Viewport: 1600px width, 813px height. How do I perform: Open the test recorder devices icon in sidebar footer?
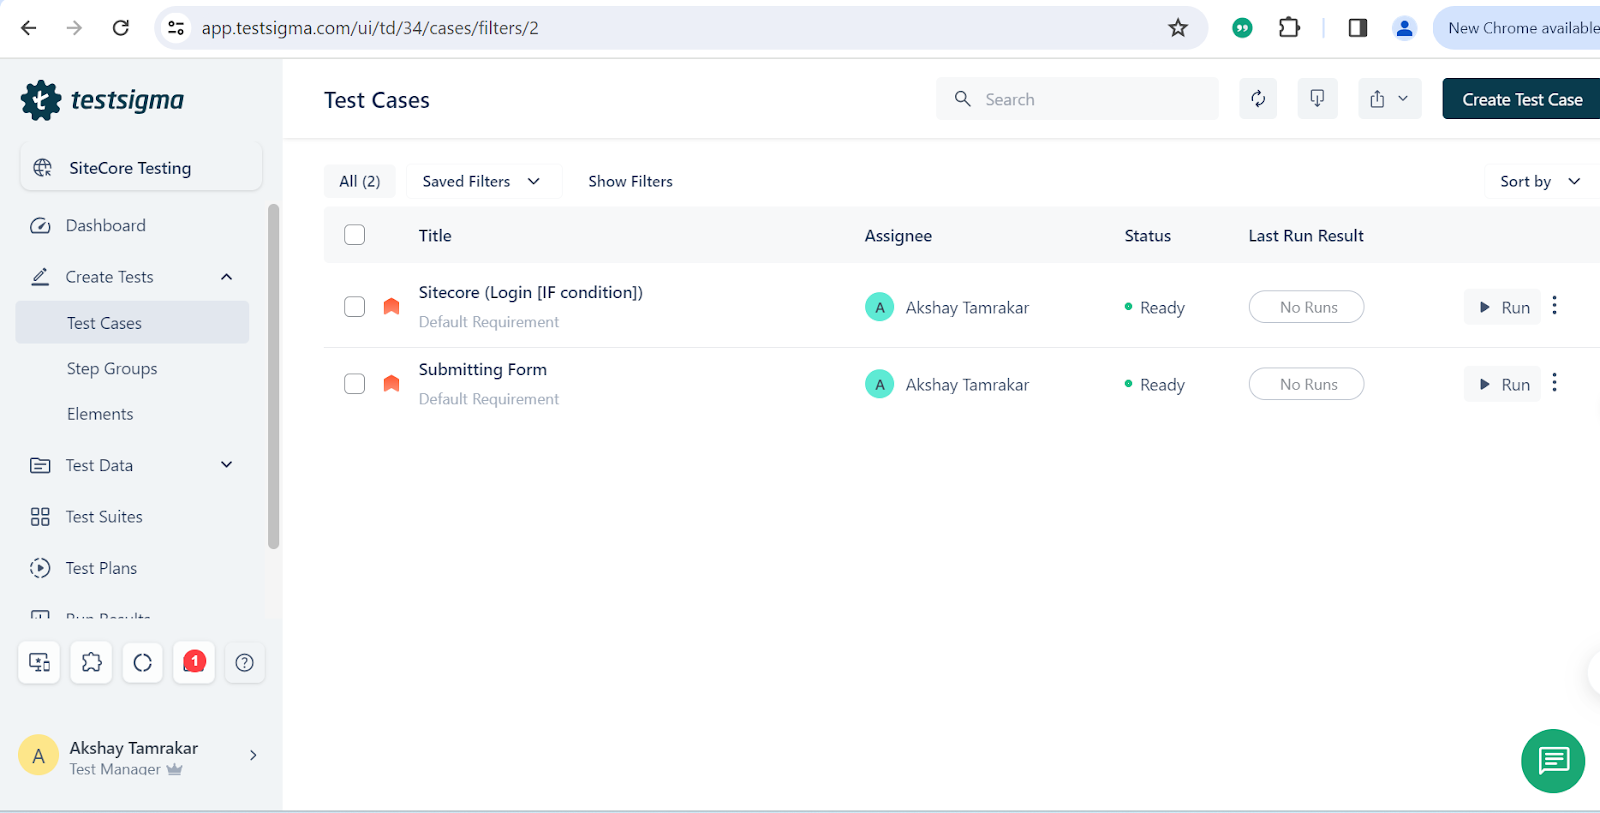(x=40, y=662)
